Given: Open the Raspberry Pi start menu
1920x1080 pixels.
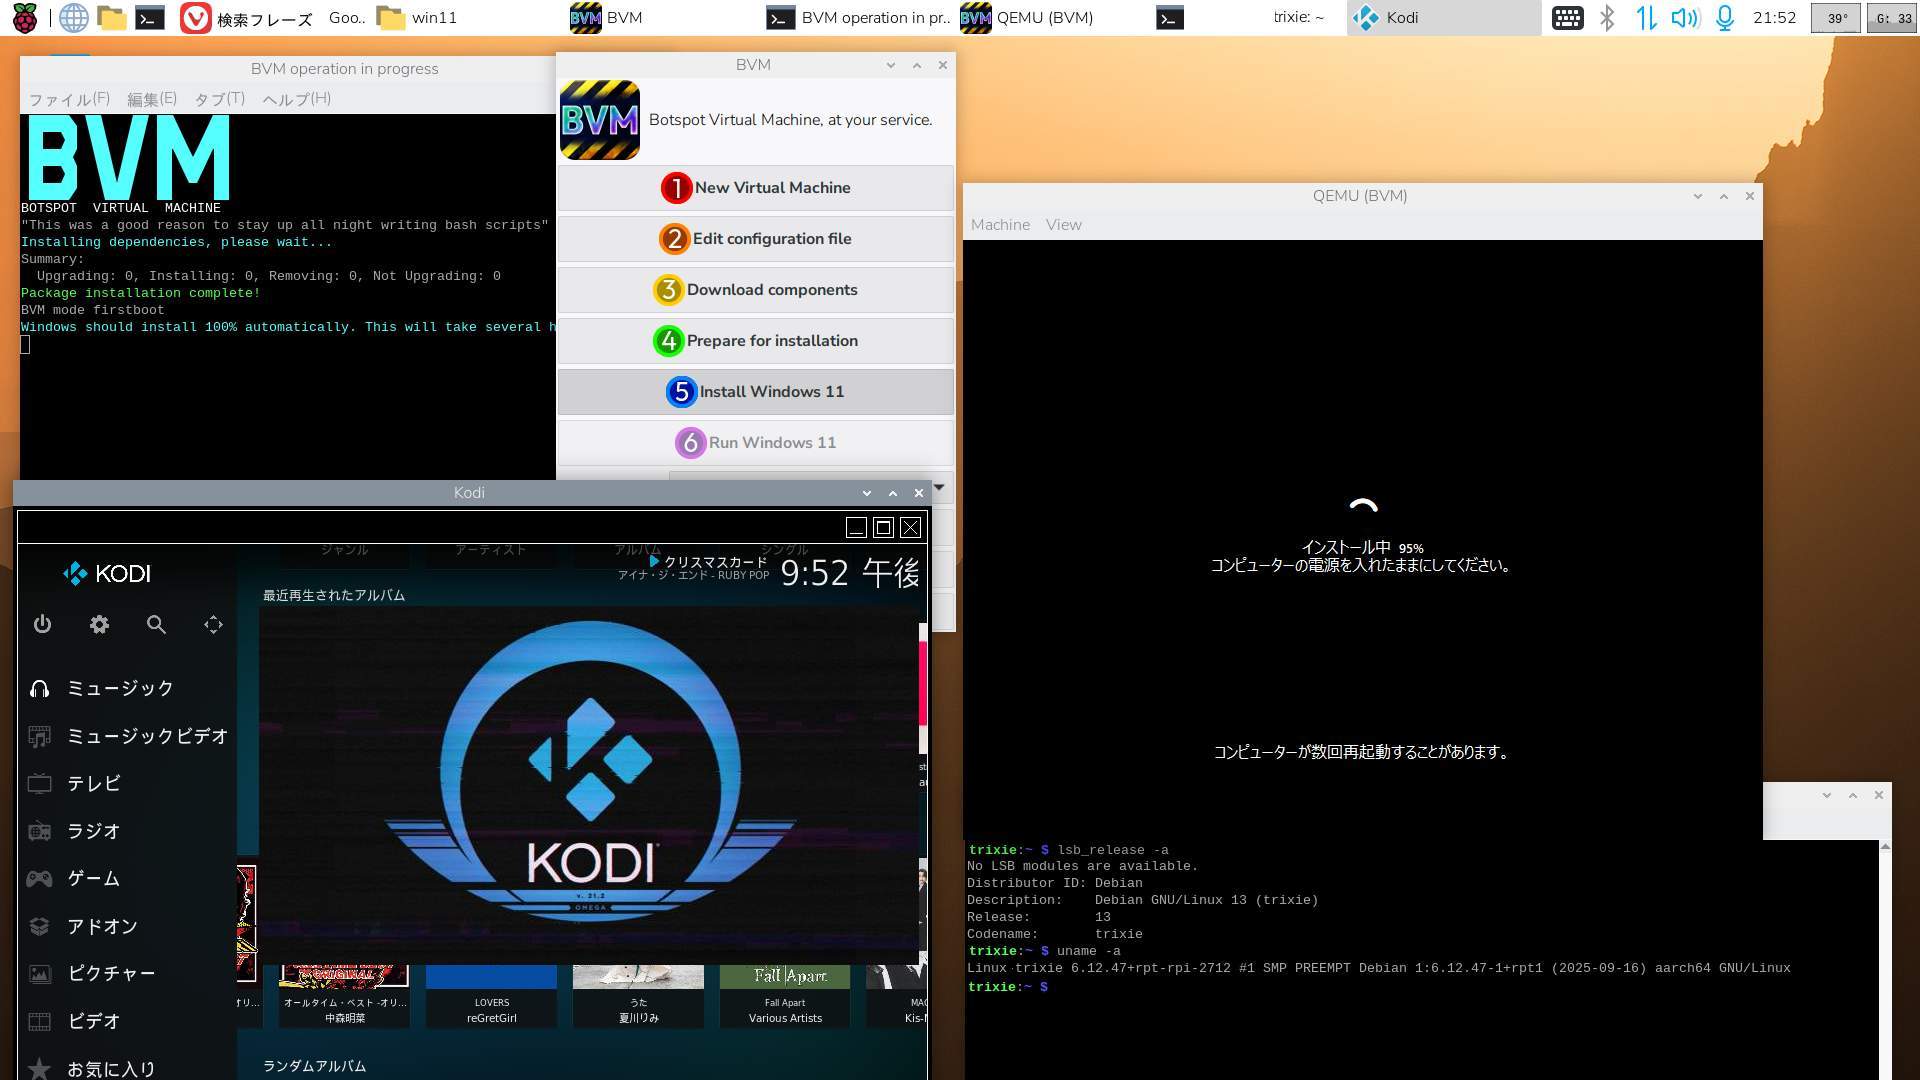Looking at the screenshot, I should tap(24, 18).
